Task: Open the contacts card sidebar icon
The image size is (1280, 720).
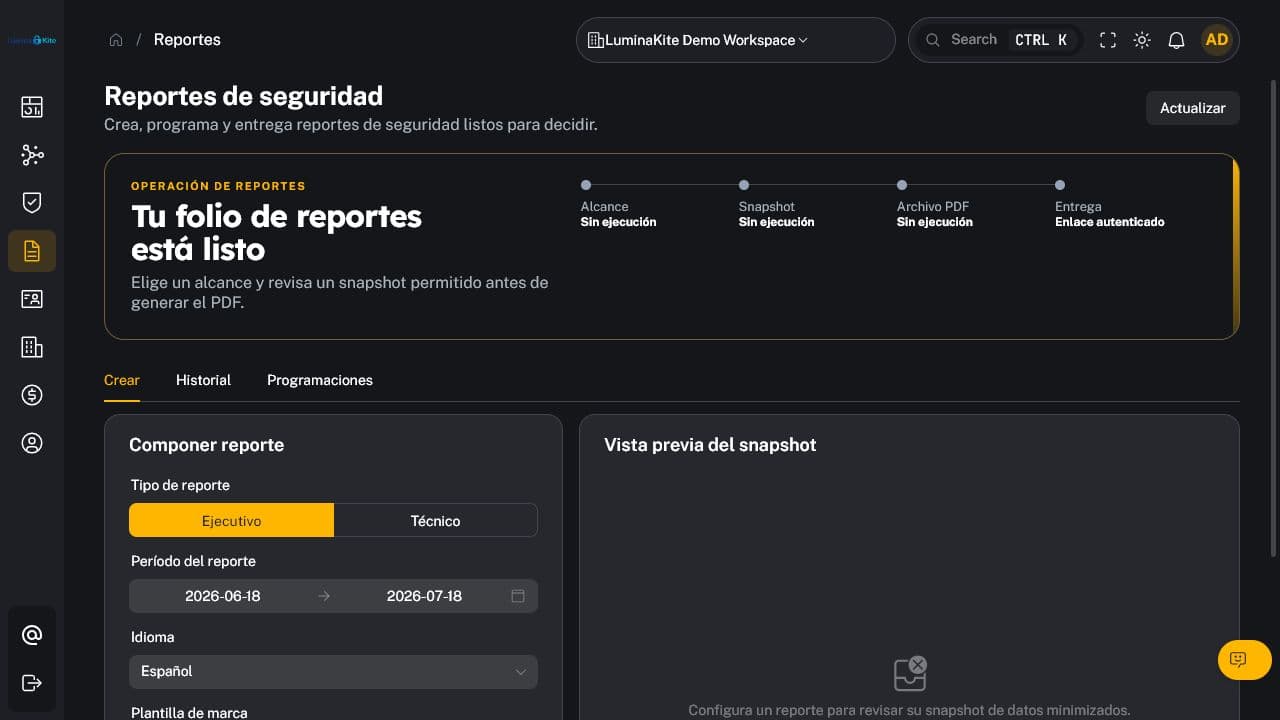Action: pyautogui.click(x=32, y=299)
